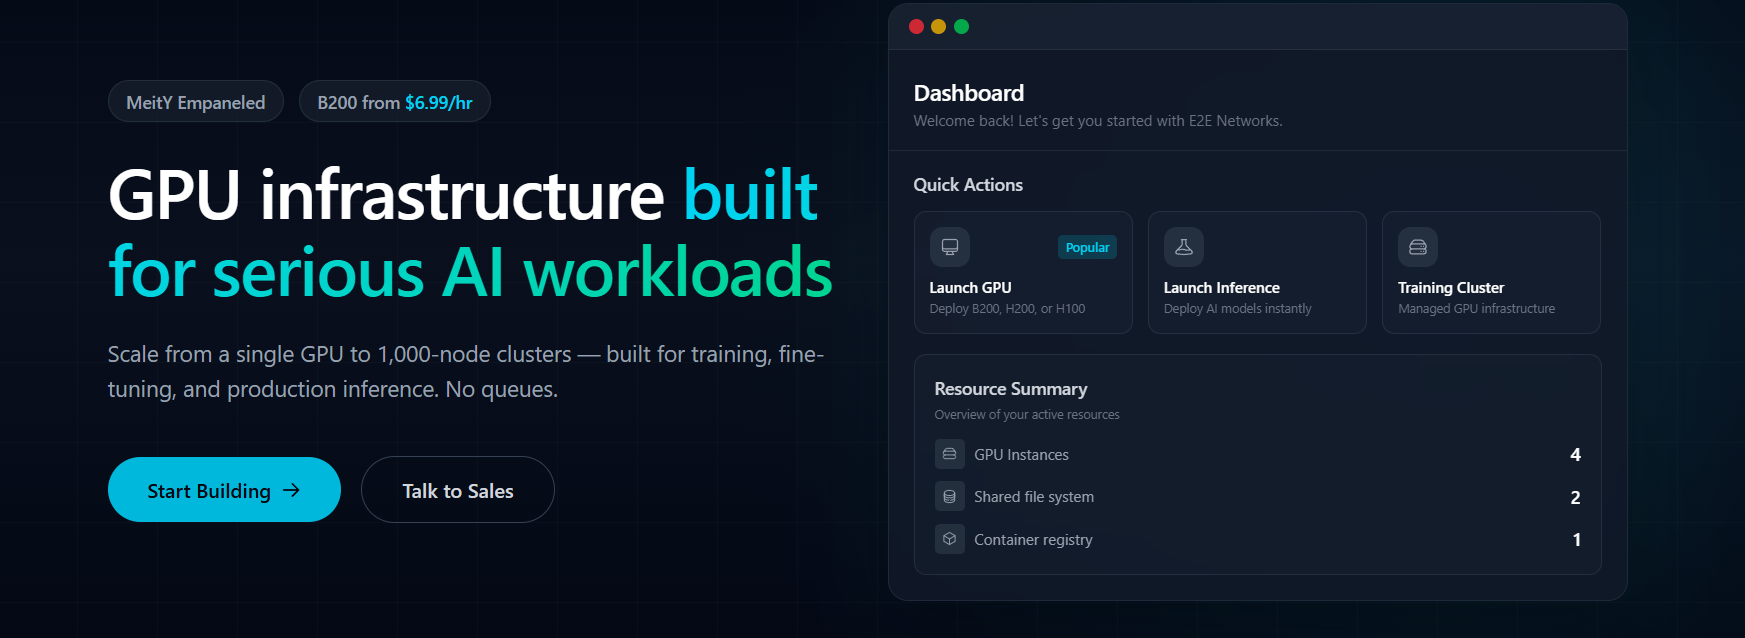Open Talk to Sales
The width and height of the screenshot is (1745, 638).
458,490
